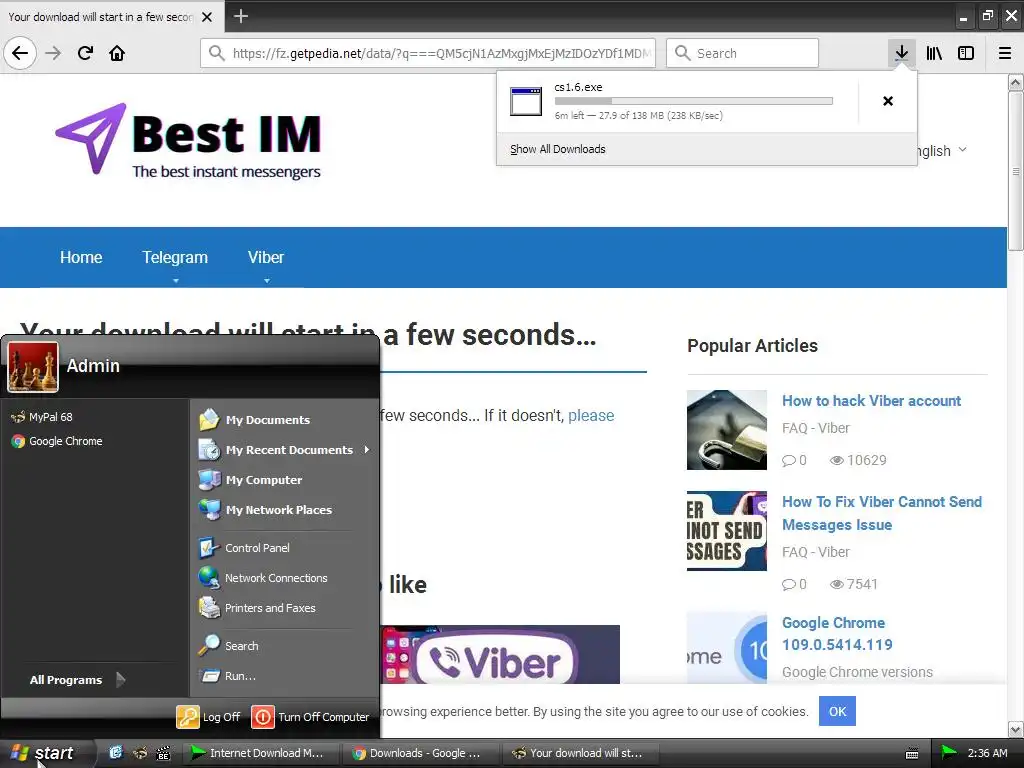Click the 'Cannot Send Messages' thumbnail

click(x=726, y=531)
